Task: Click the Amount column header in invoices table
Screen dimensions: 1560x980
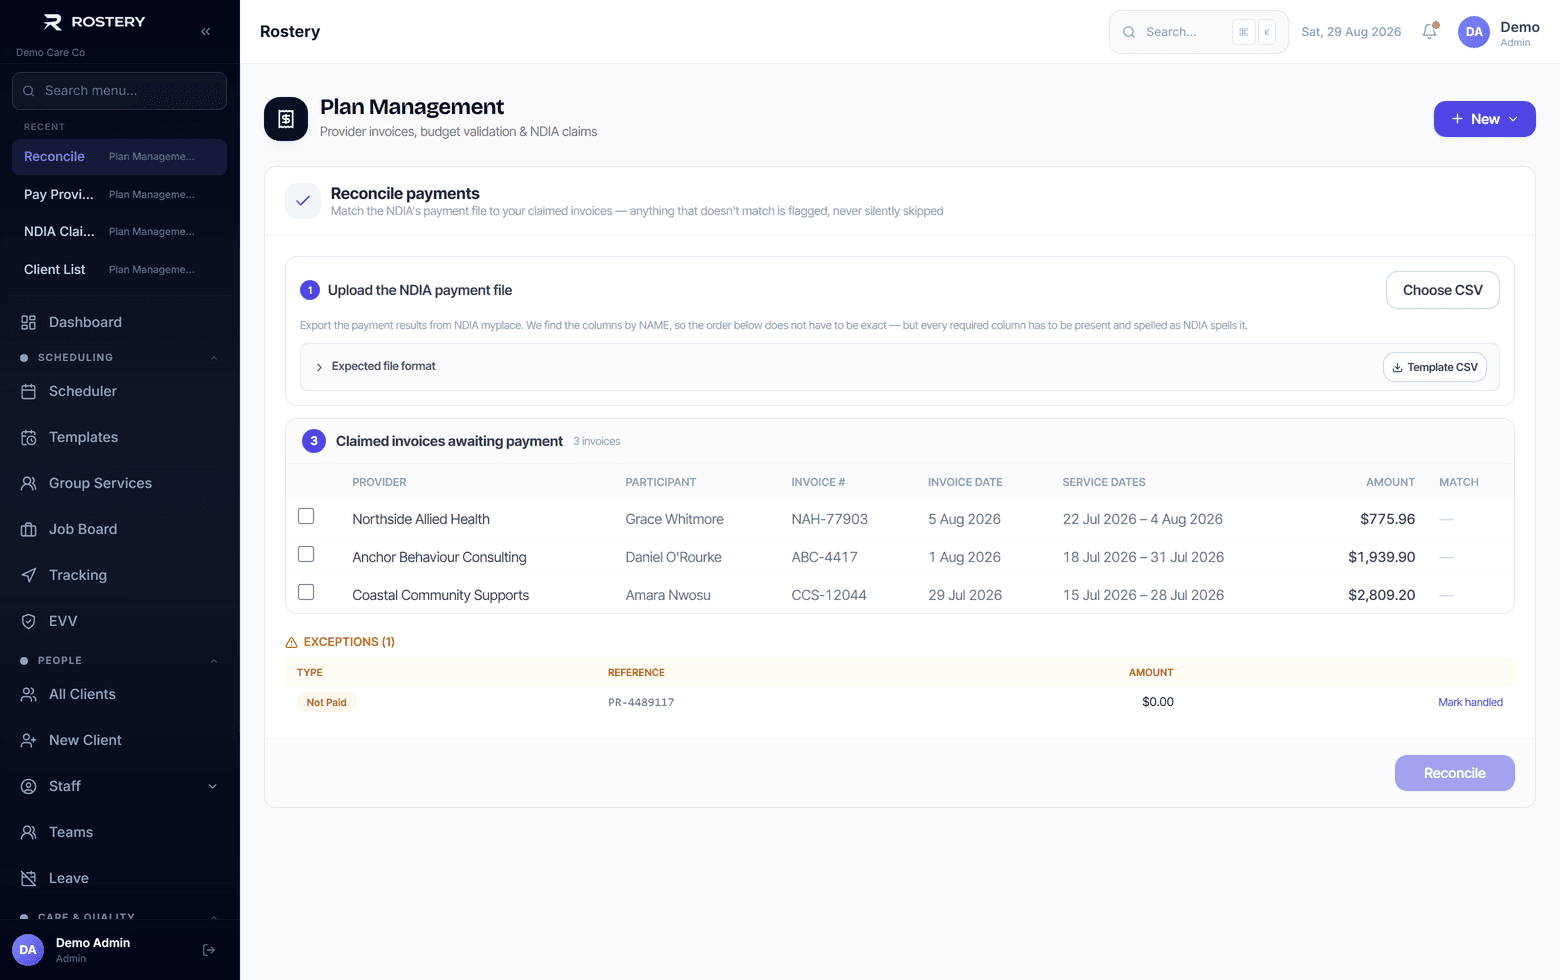Action: [1390, 482]
